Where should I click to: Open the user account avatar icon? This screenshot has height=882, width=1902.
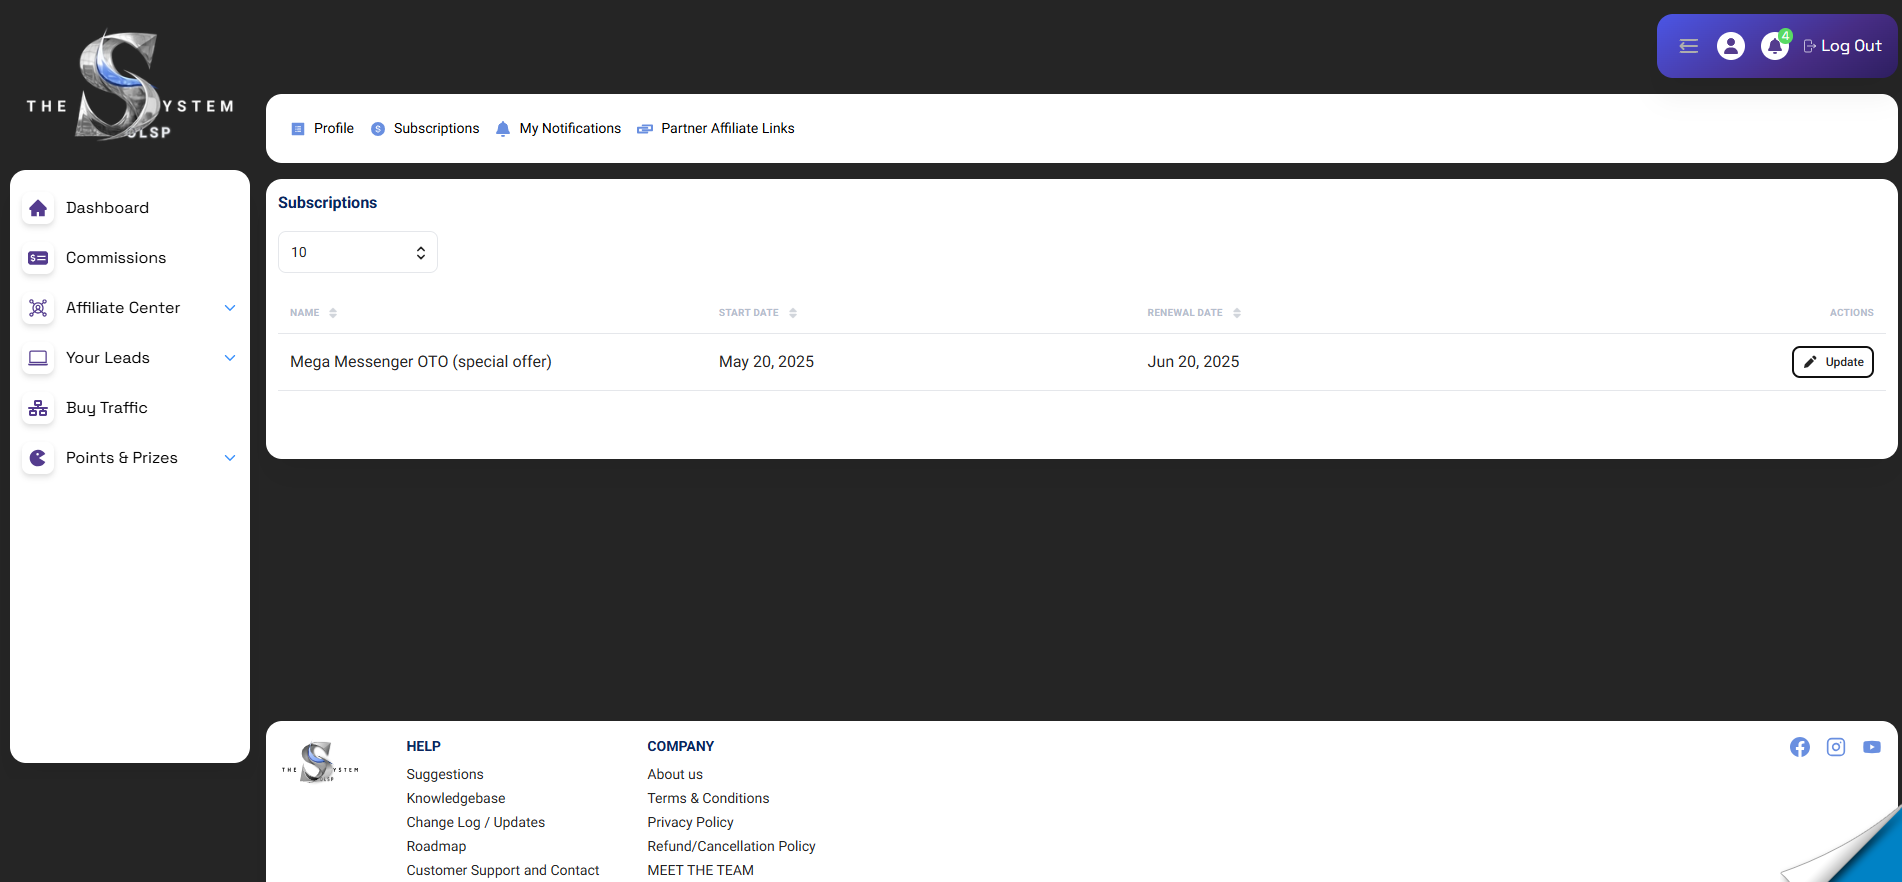point(1730,46)
